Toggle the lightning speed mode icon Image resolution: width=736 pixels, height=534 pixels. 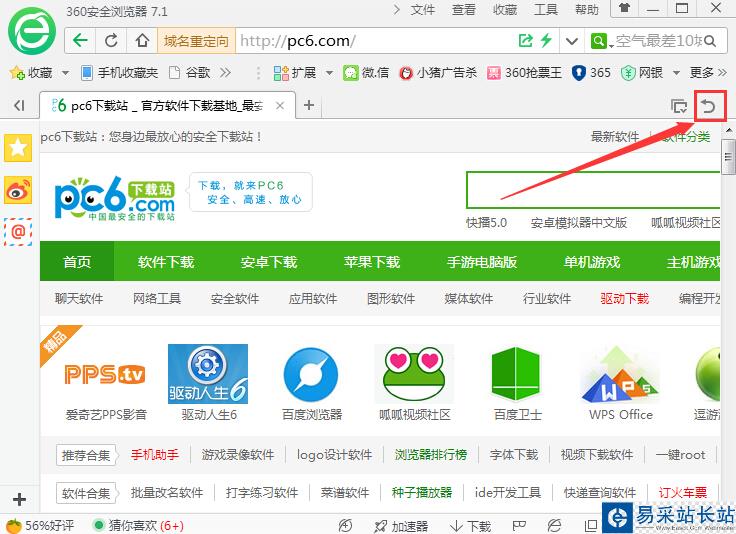pos(546,40)
